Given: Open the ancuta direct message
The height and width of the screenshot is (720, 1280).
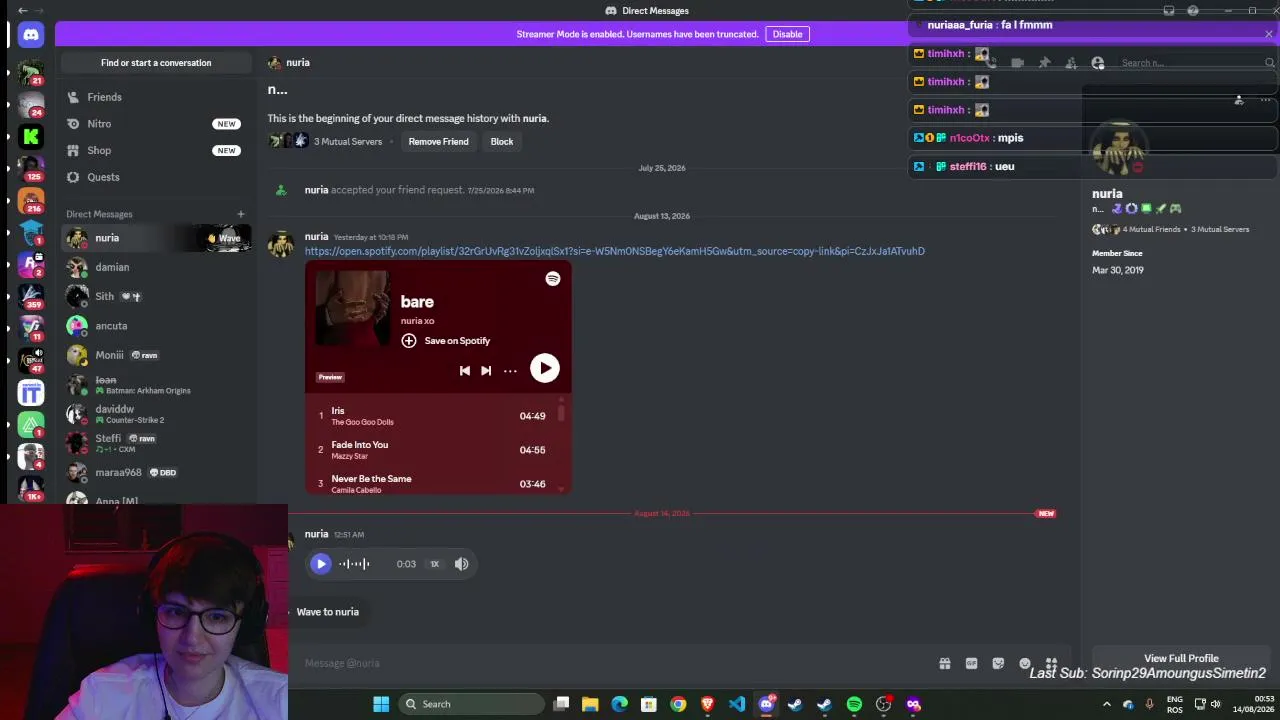Looking at the screenshot, I should pyautogui.click(x=155, y=326).
